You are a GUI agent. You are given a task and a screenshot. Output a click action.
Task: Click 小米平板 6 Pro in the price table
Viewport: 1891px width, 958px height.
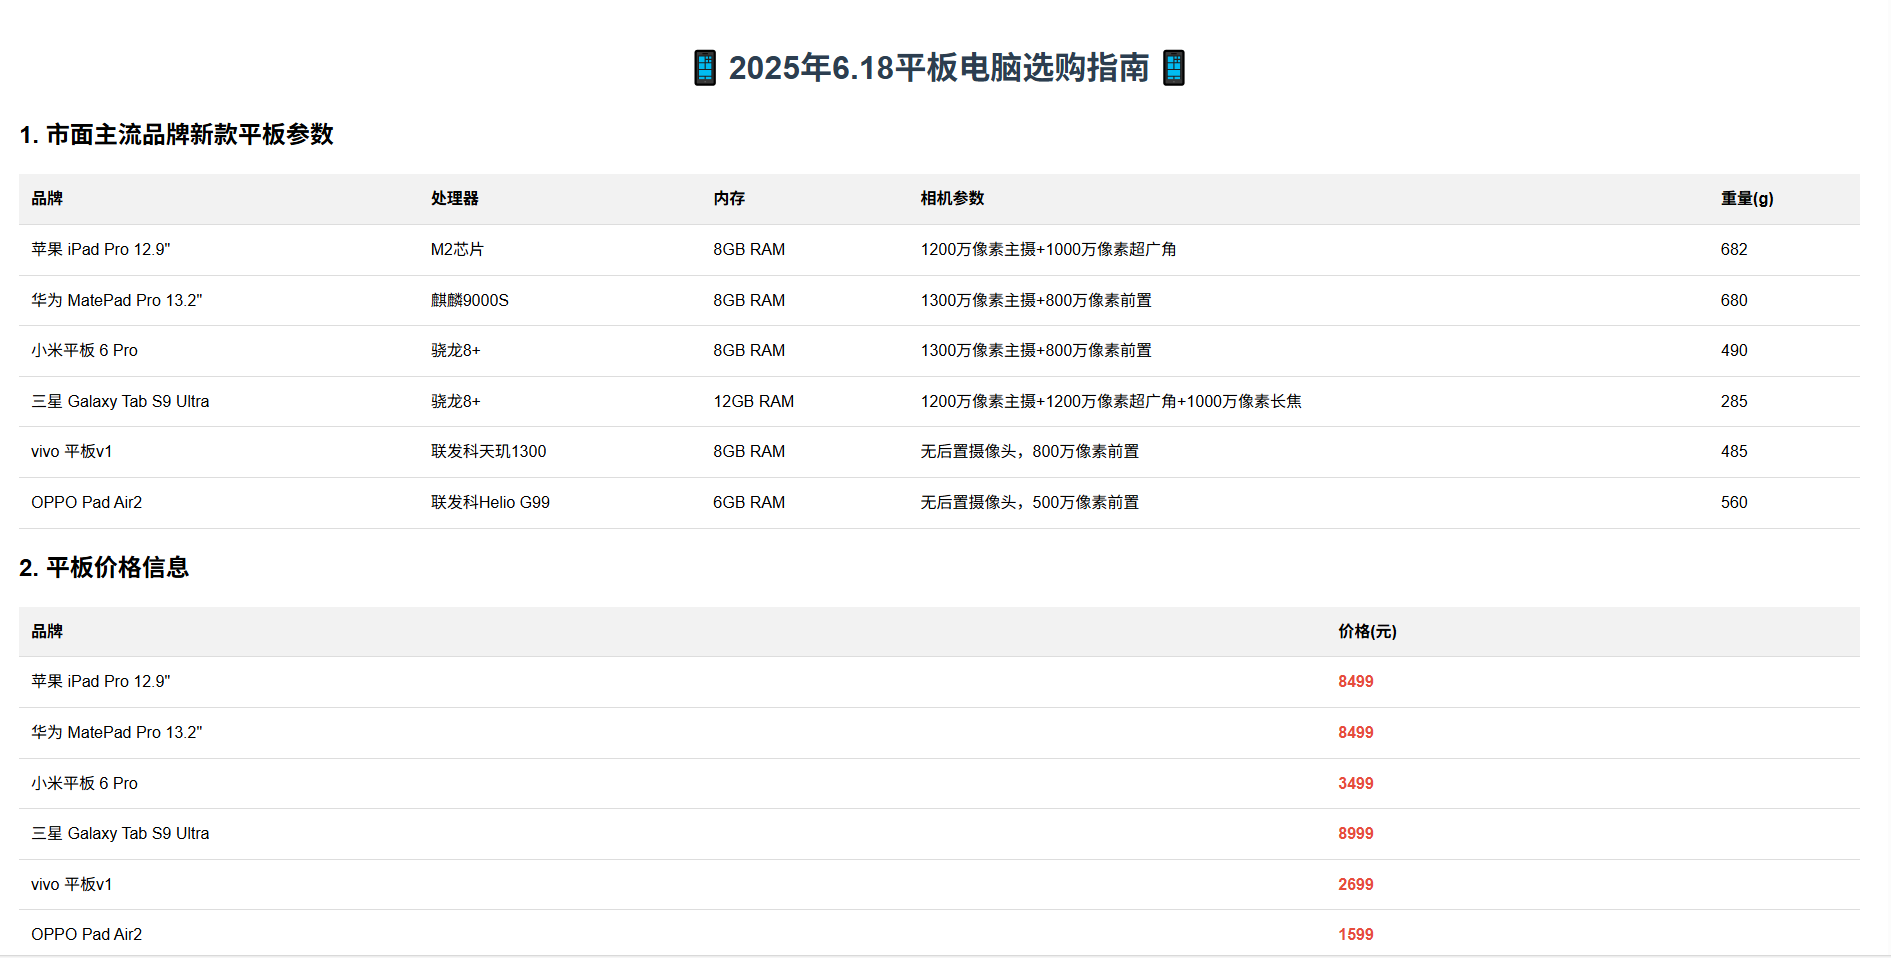click(x=85, y=783)
